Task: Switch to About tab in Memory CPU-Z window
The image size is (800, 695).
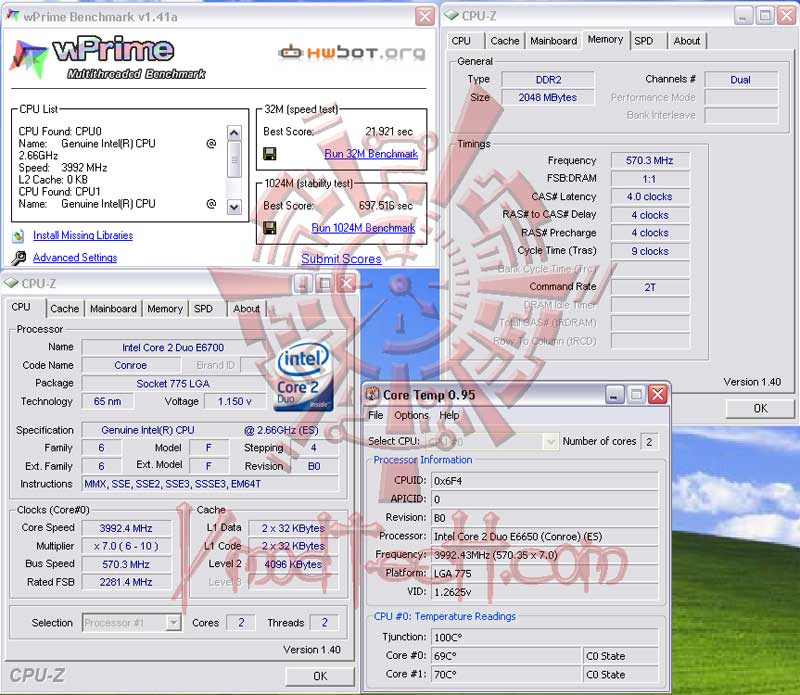Action: click(687, 41)
